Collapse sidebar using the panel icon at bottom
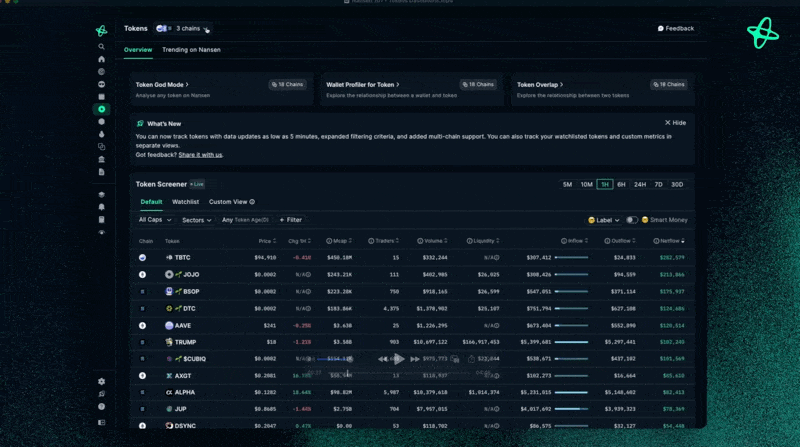This screenshot has width=800, height=447. (102, 423)
